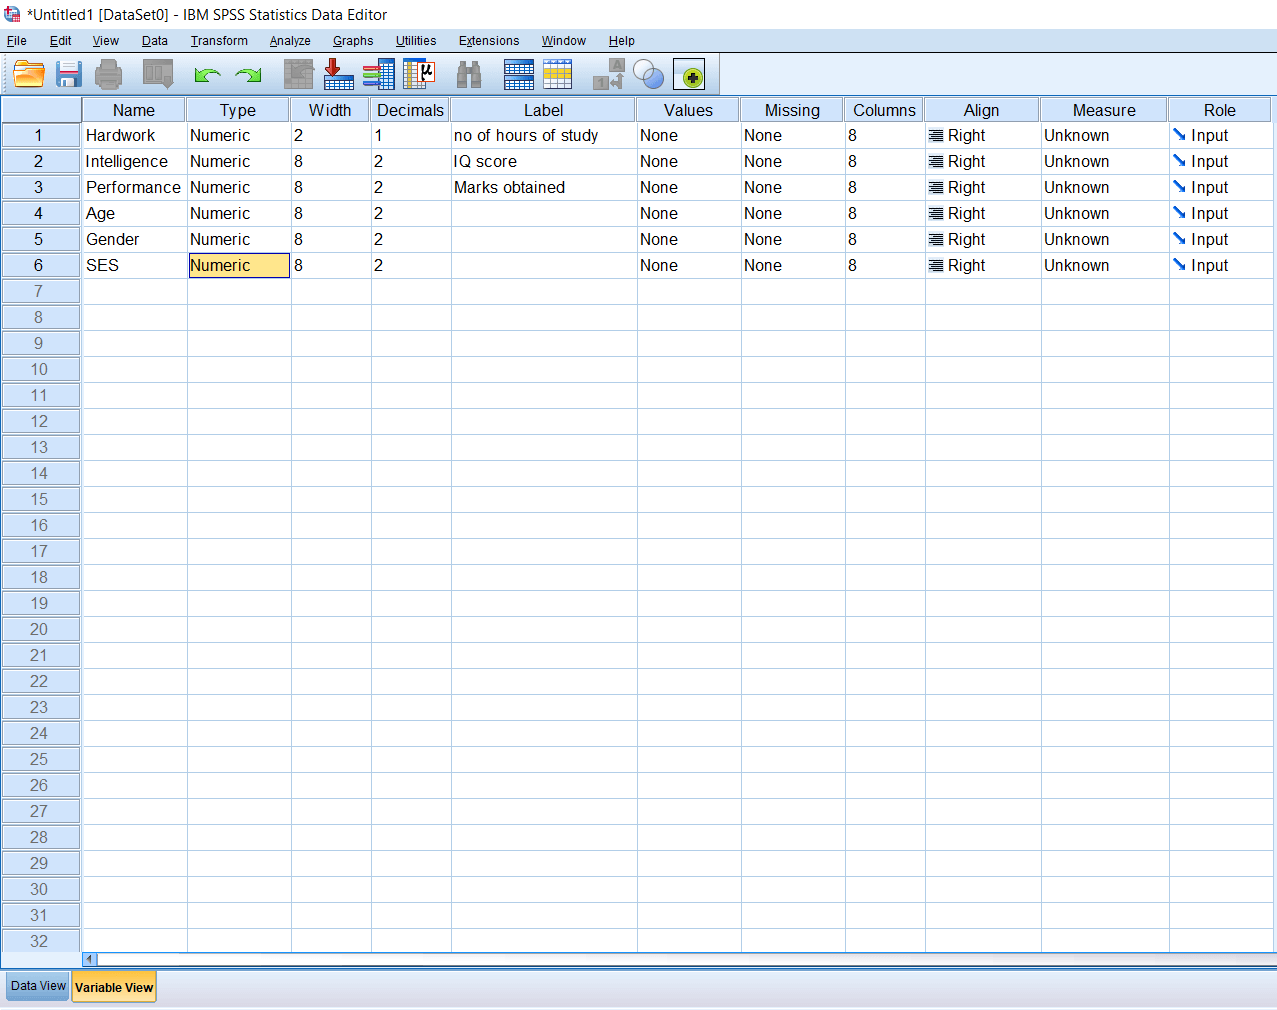1277x1010 pixels.
Task: Undo the last action
Action: 207,73
